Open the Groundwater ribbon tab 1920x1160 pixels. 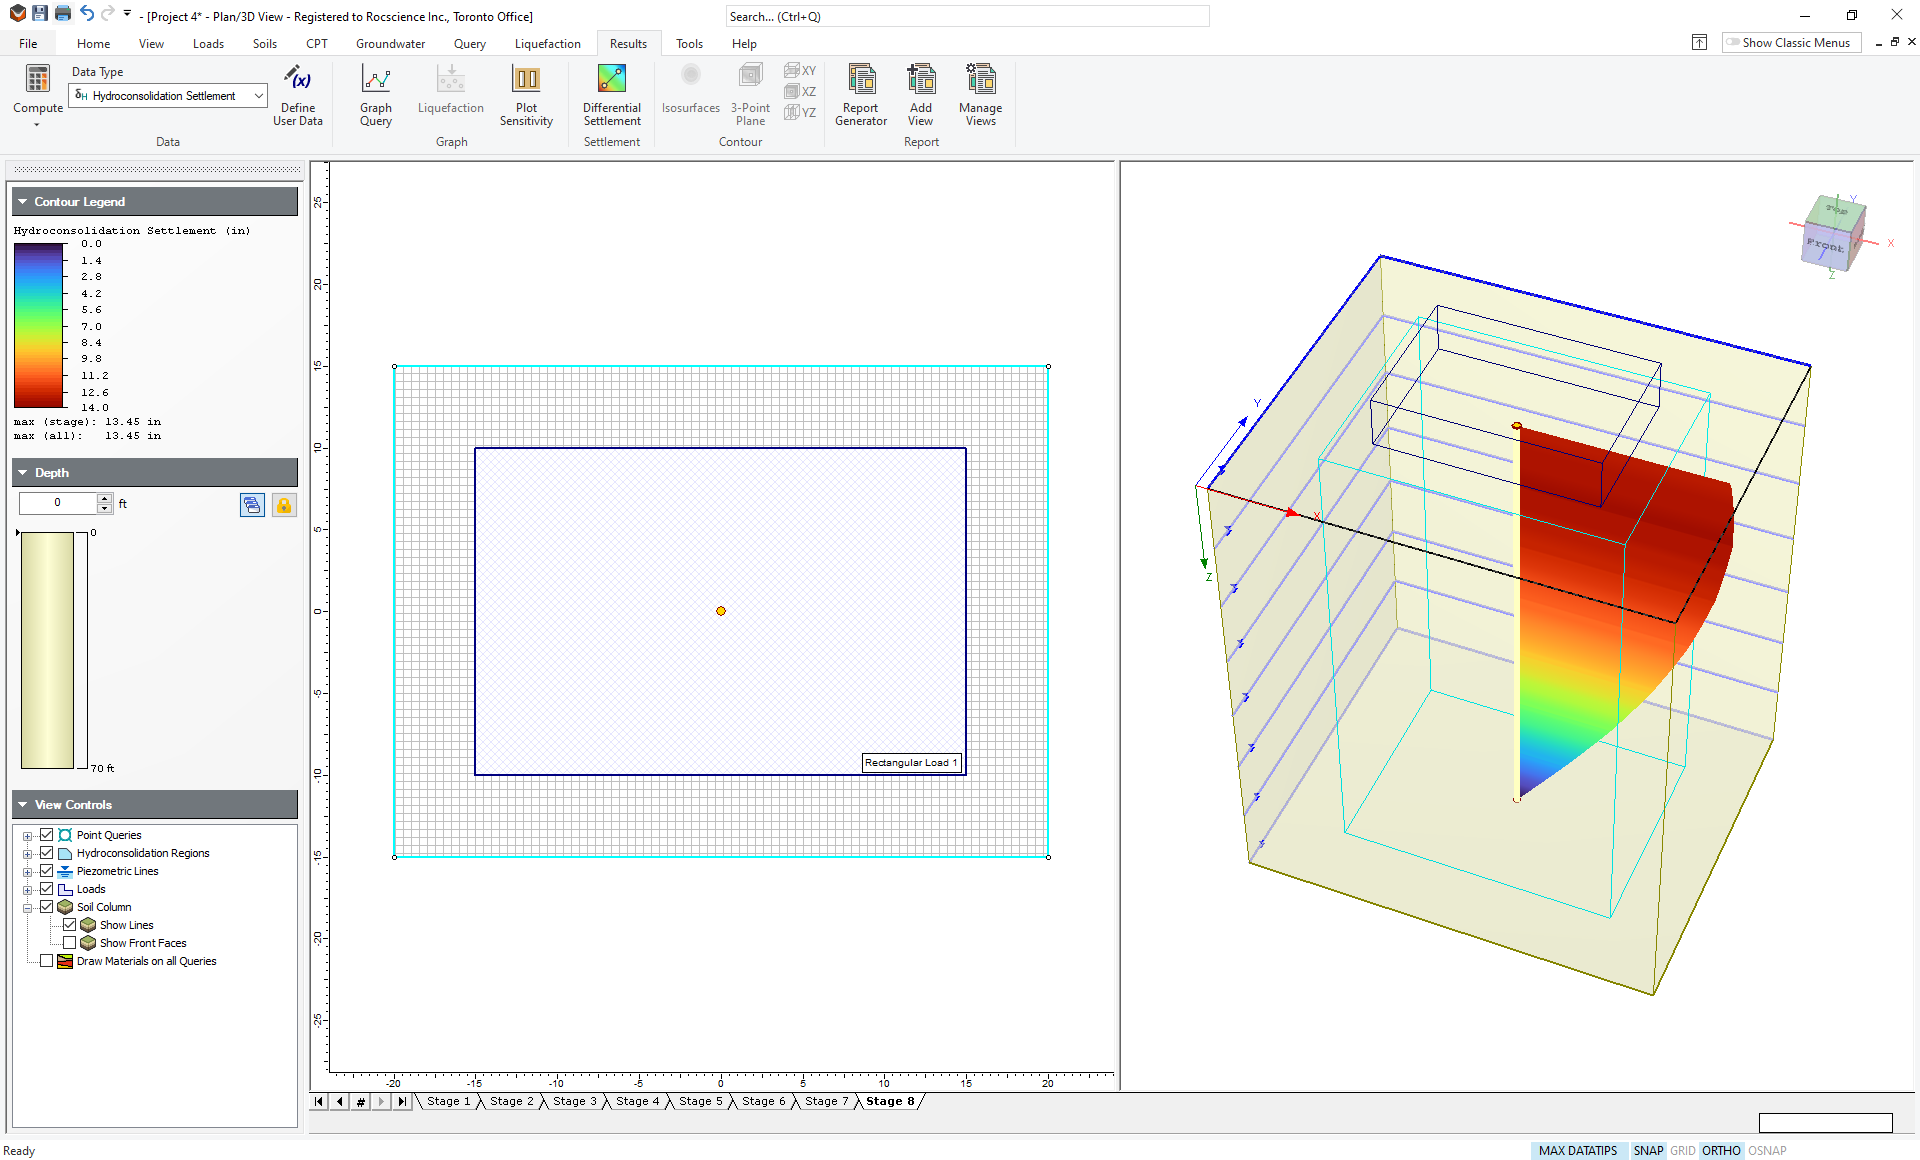(x=390, y=44)
